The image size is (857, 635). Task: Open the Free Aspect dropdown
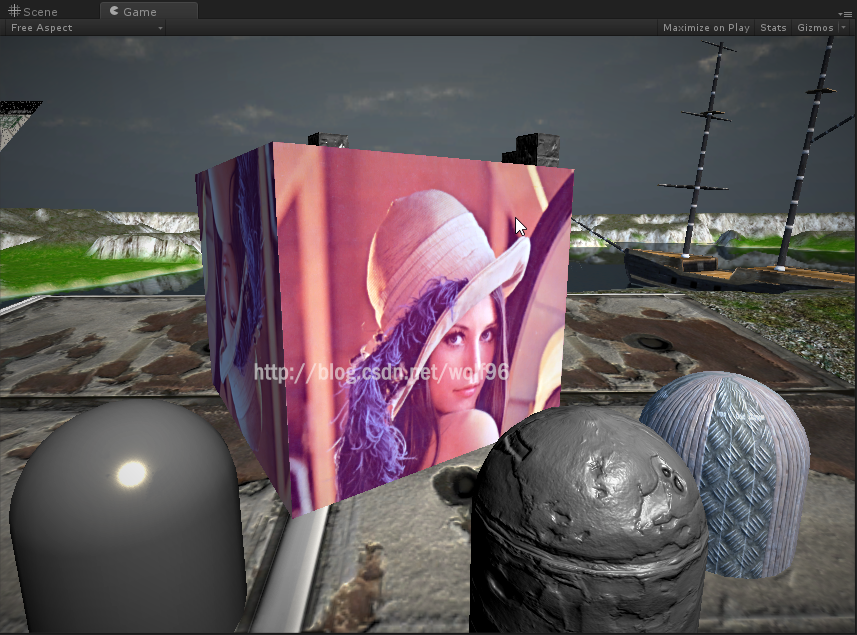[87, 28]
